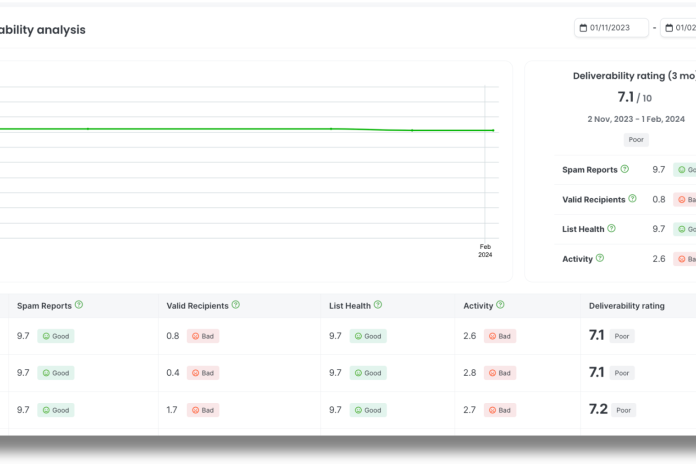Click the Activity help icon in the rating card
This screenshot has height=464, width=696.
(x=600, y=258)
